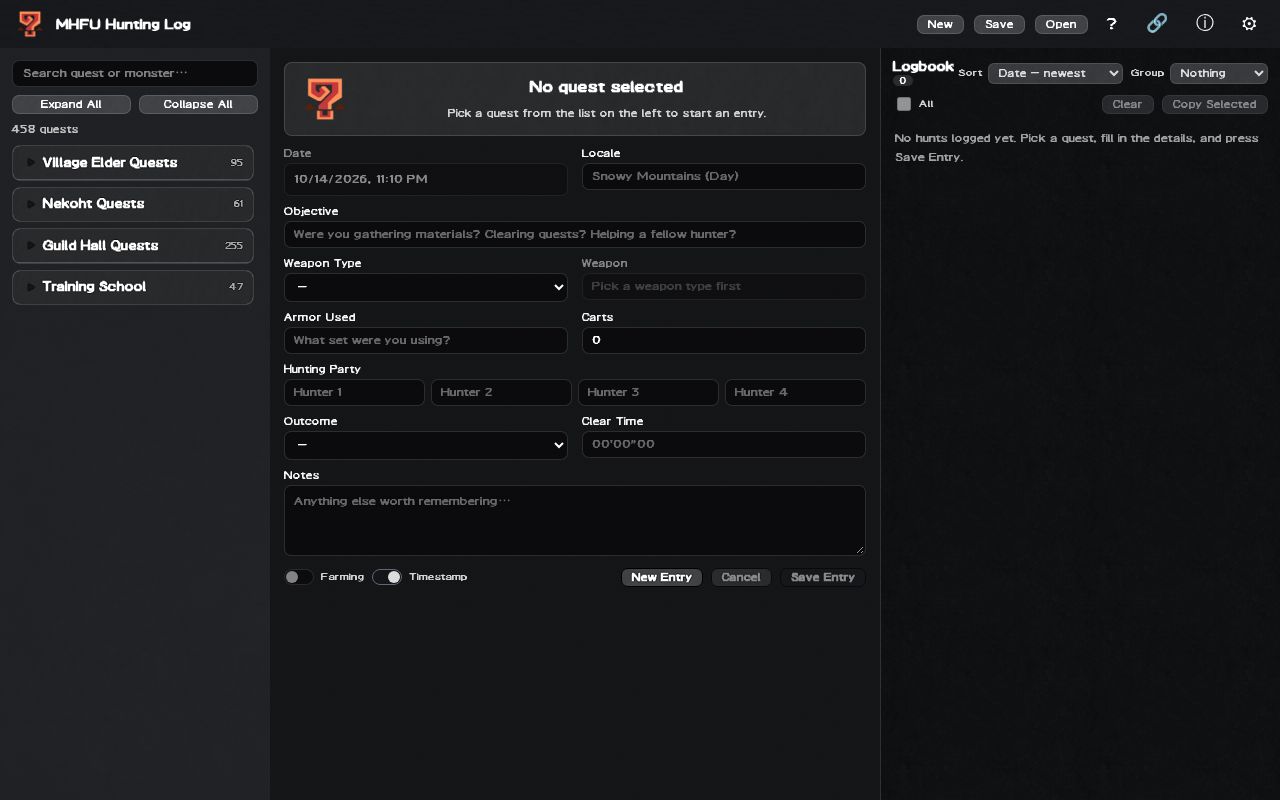Click the Hunter 3 input field
Screen dimensions: 1280x800
[x=648, y=392]
